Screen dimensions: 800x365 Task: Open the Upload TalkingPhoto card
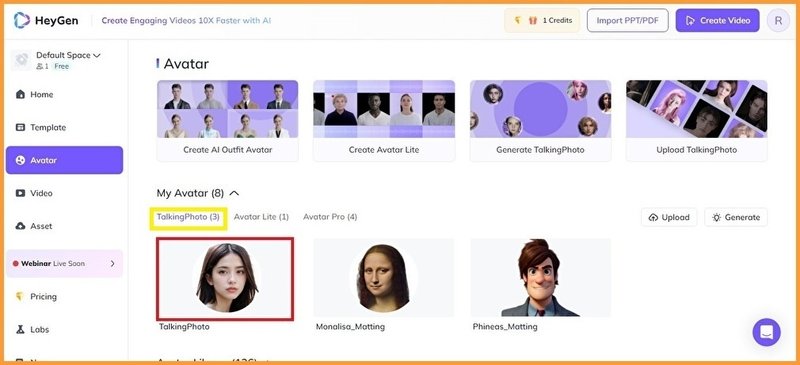point(696,120)
